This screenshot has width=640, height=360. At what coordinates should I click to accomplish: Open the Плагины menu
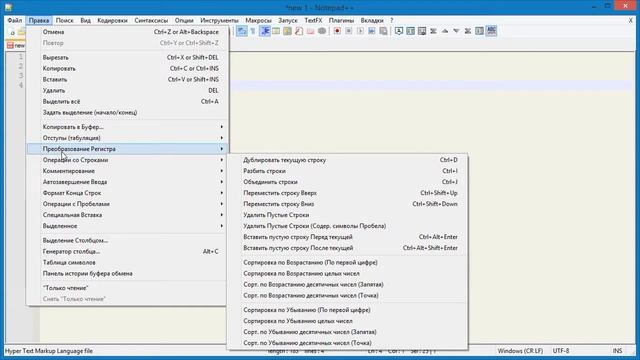(x=341, y=20)
